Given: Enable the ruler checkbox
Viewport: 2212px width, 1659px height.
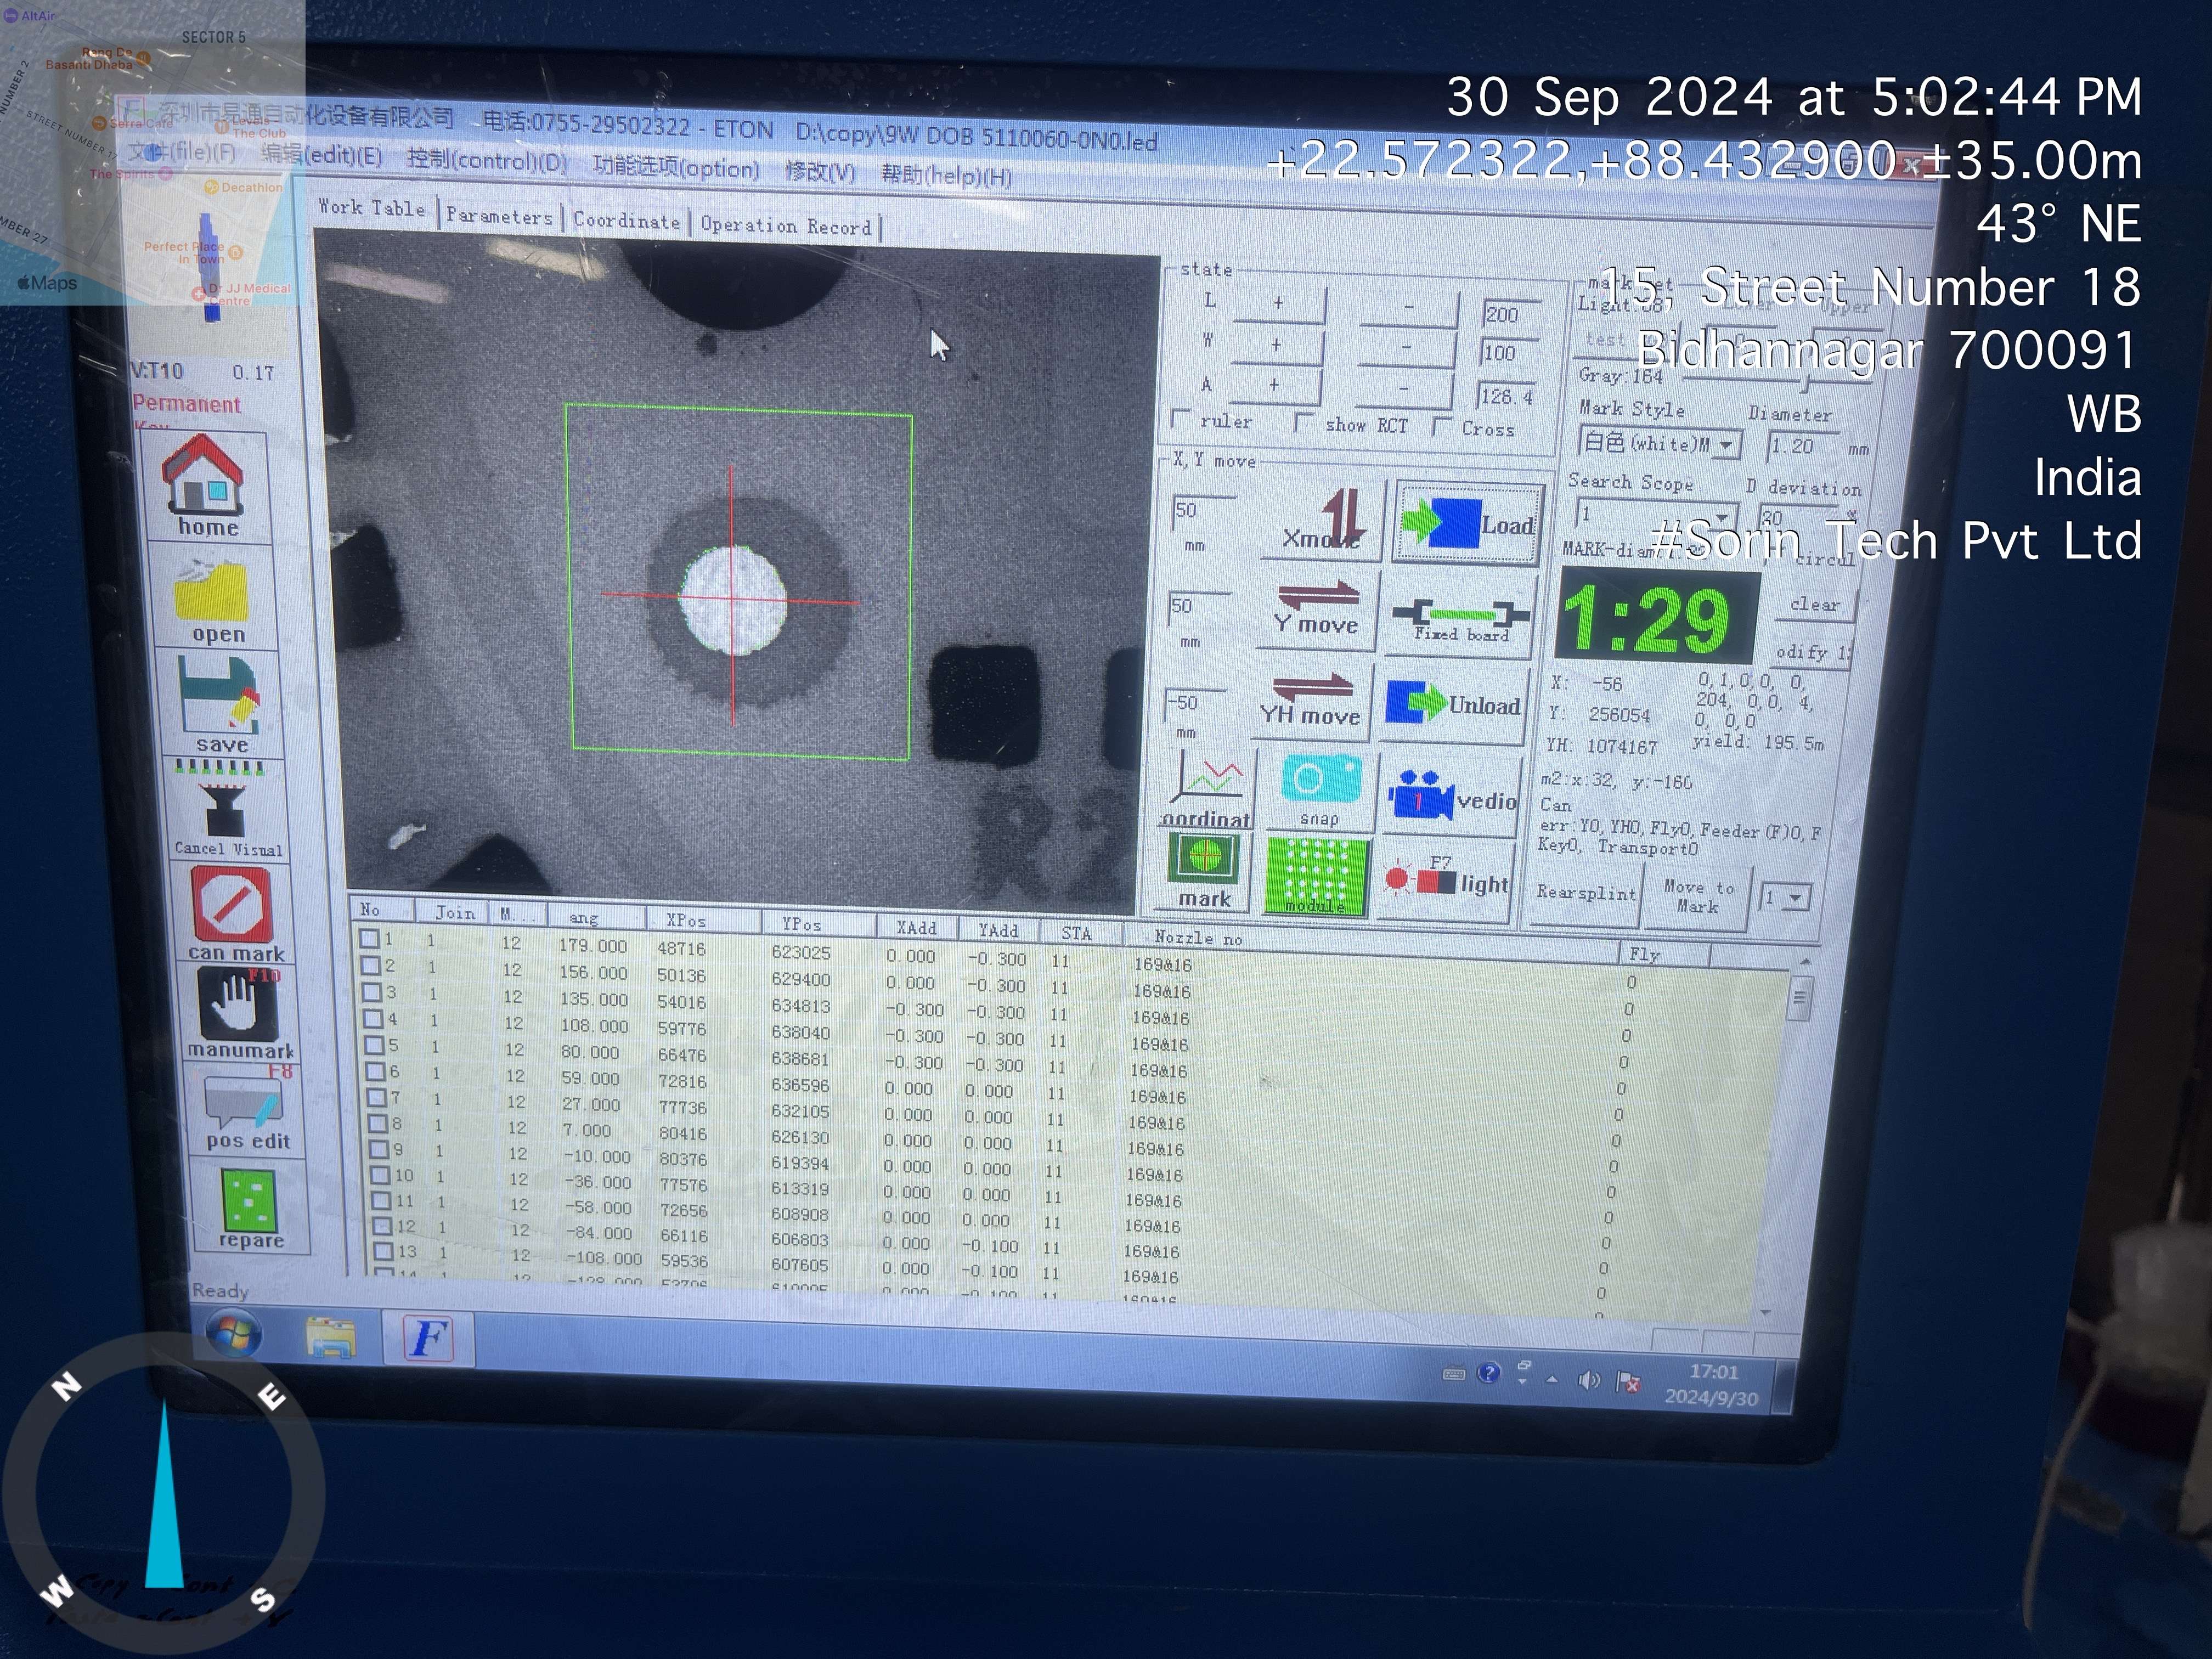Looking at the screenshot, I should tap(1180, 419).
